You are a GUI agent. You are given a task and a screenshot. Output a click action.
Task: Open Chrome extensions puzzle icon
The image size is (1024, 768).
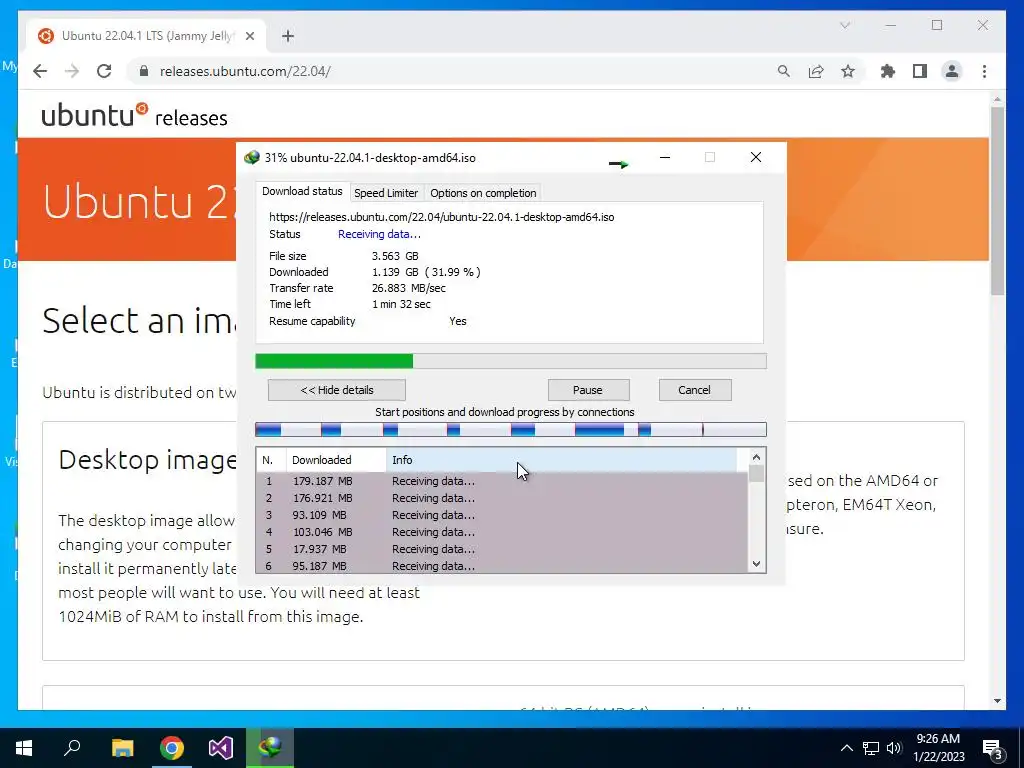888,71
